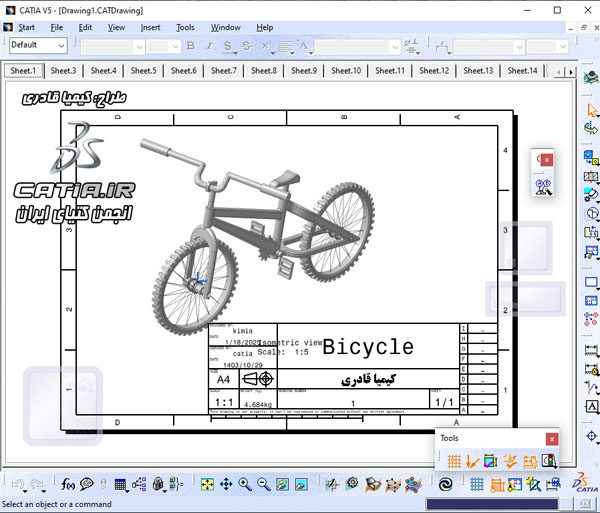
Task: Click the icon in small floating toolbar
Action: point(543,187)
